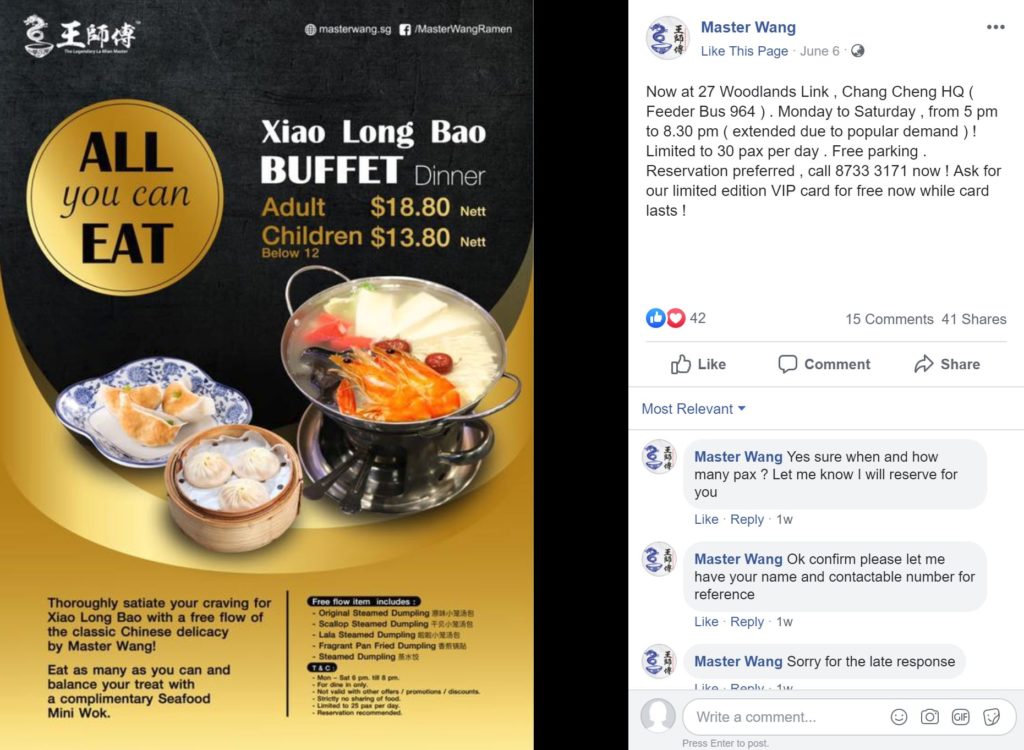
Task: Share the post using Share button
Action: (x=947, y=364)
